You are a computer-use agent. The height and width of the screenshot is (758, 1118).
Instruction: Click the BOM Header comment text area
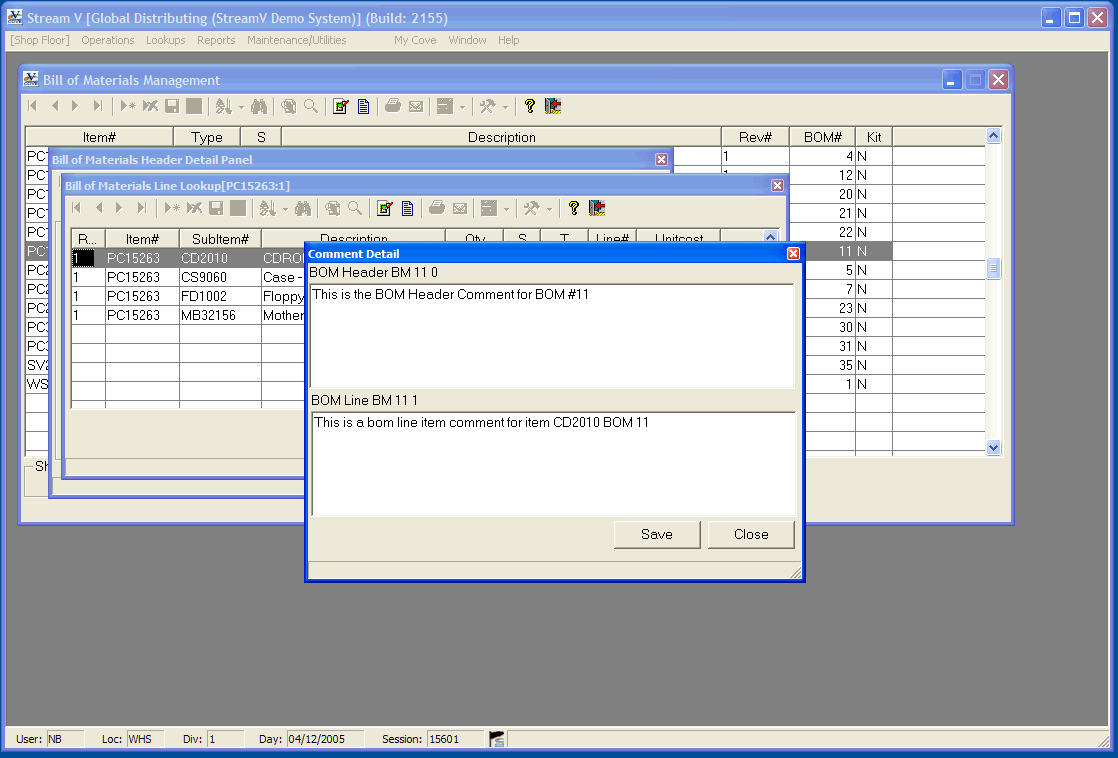[x=553, y=336]
